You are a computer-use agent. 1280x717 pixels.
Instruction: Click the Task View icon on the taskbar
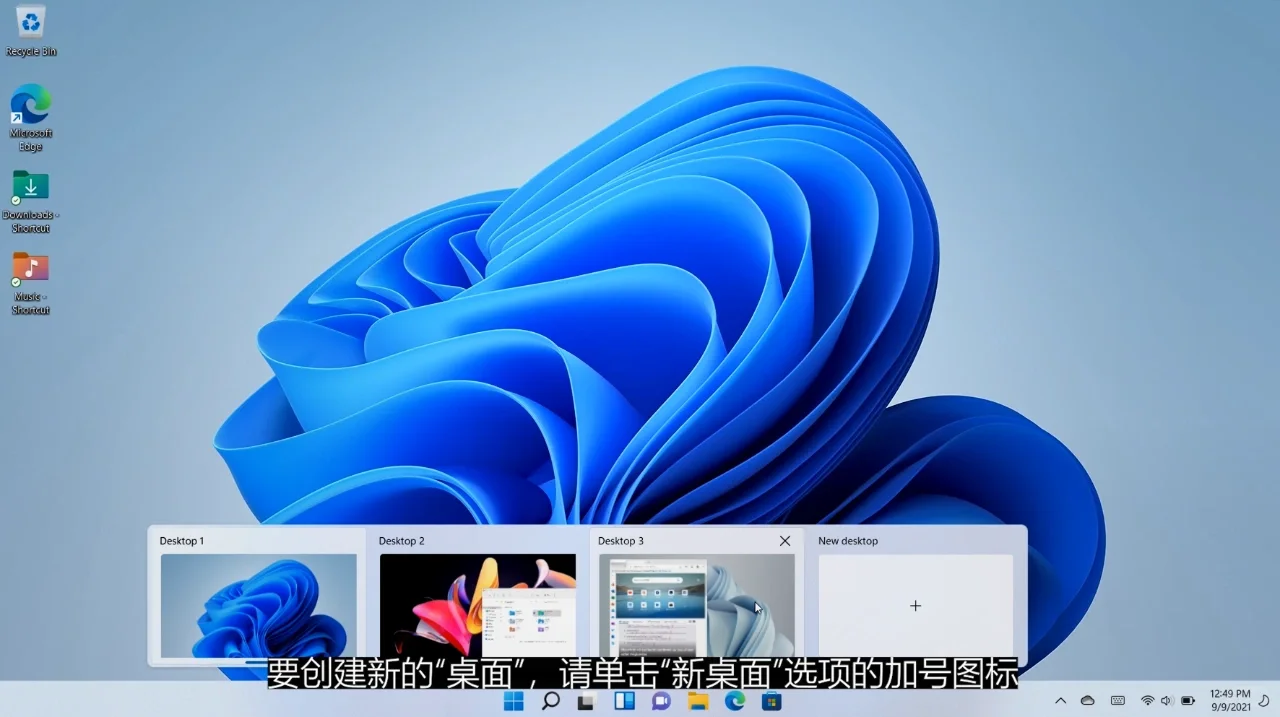click(x=585, y=701)
